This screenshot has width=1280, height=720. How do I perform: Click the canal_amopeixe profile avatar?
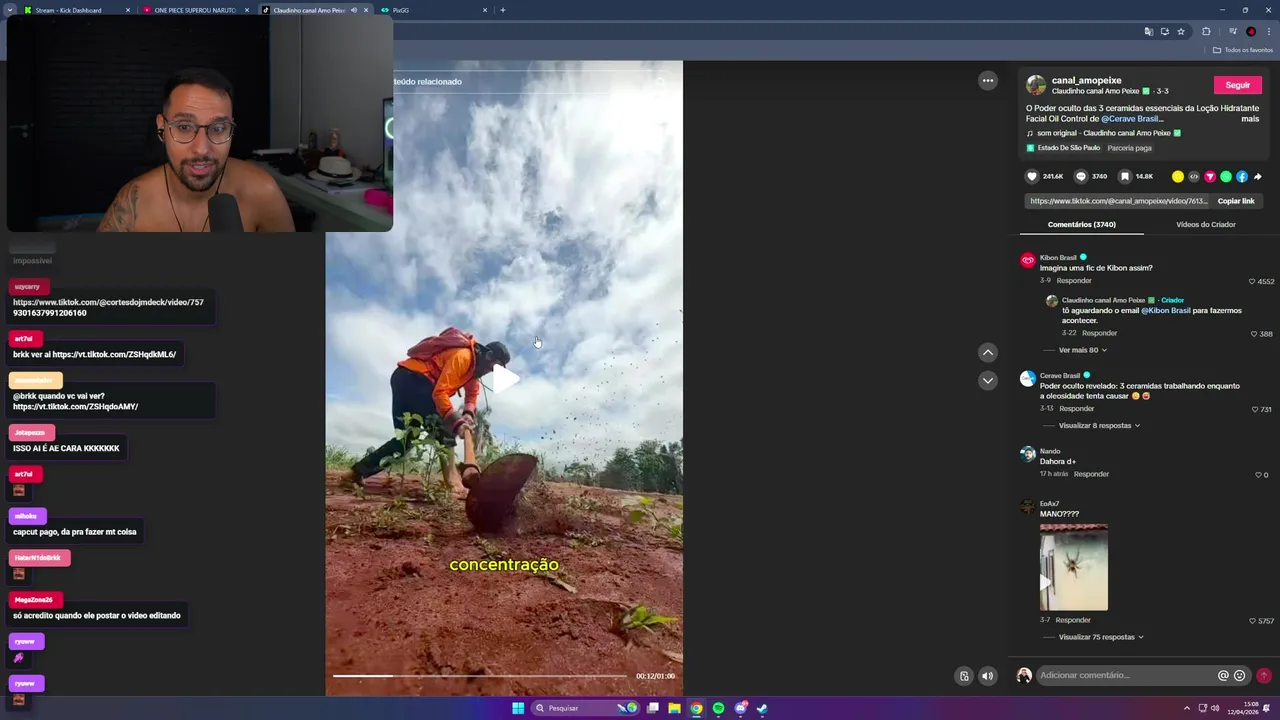tap(1036, 85)
